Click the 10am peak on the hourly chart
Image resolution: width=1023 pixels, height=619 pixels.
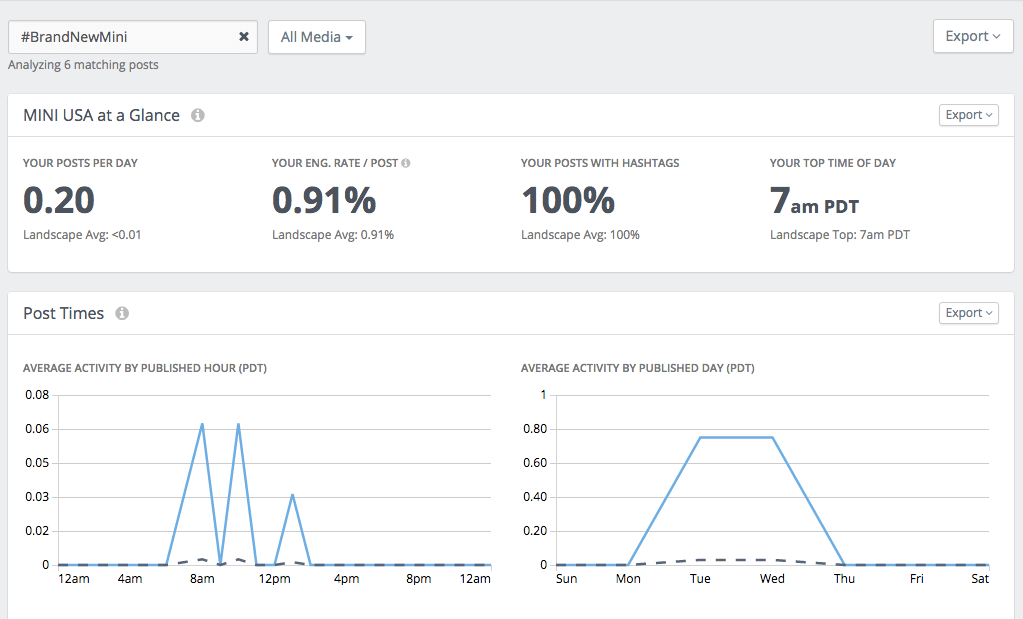(238, 424)
